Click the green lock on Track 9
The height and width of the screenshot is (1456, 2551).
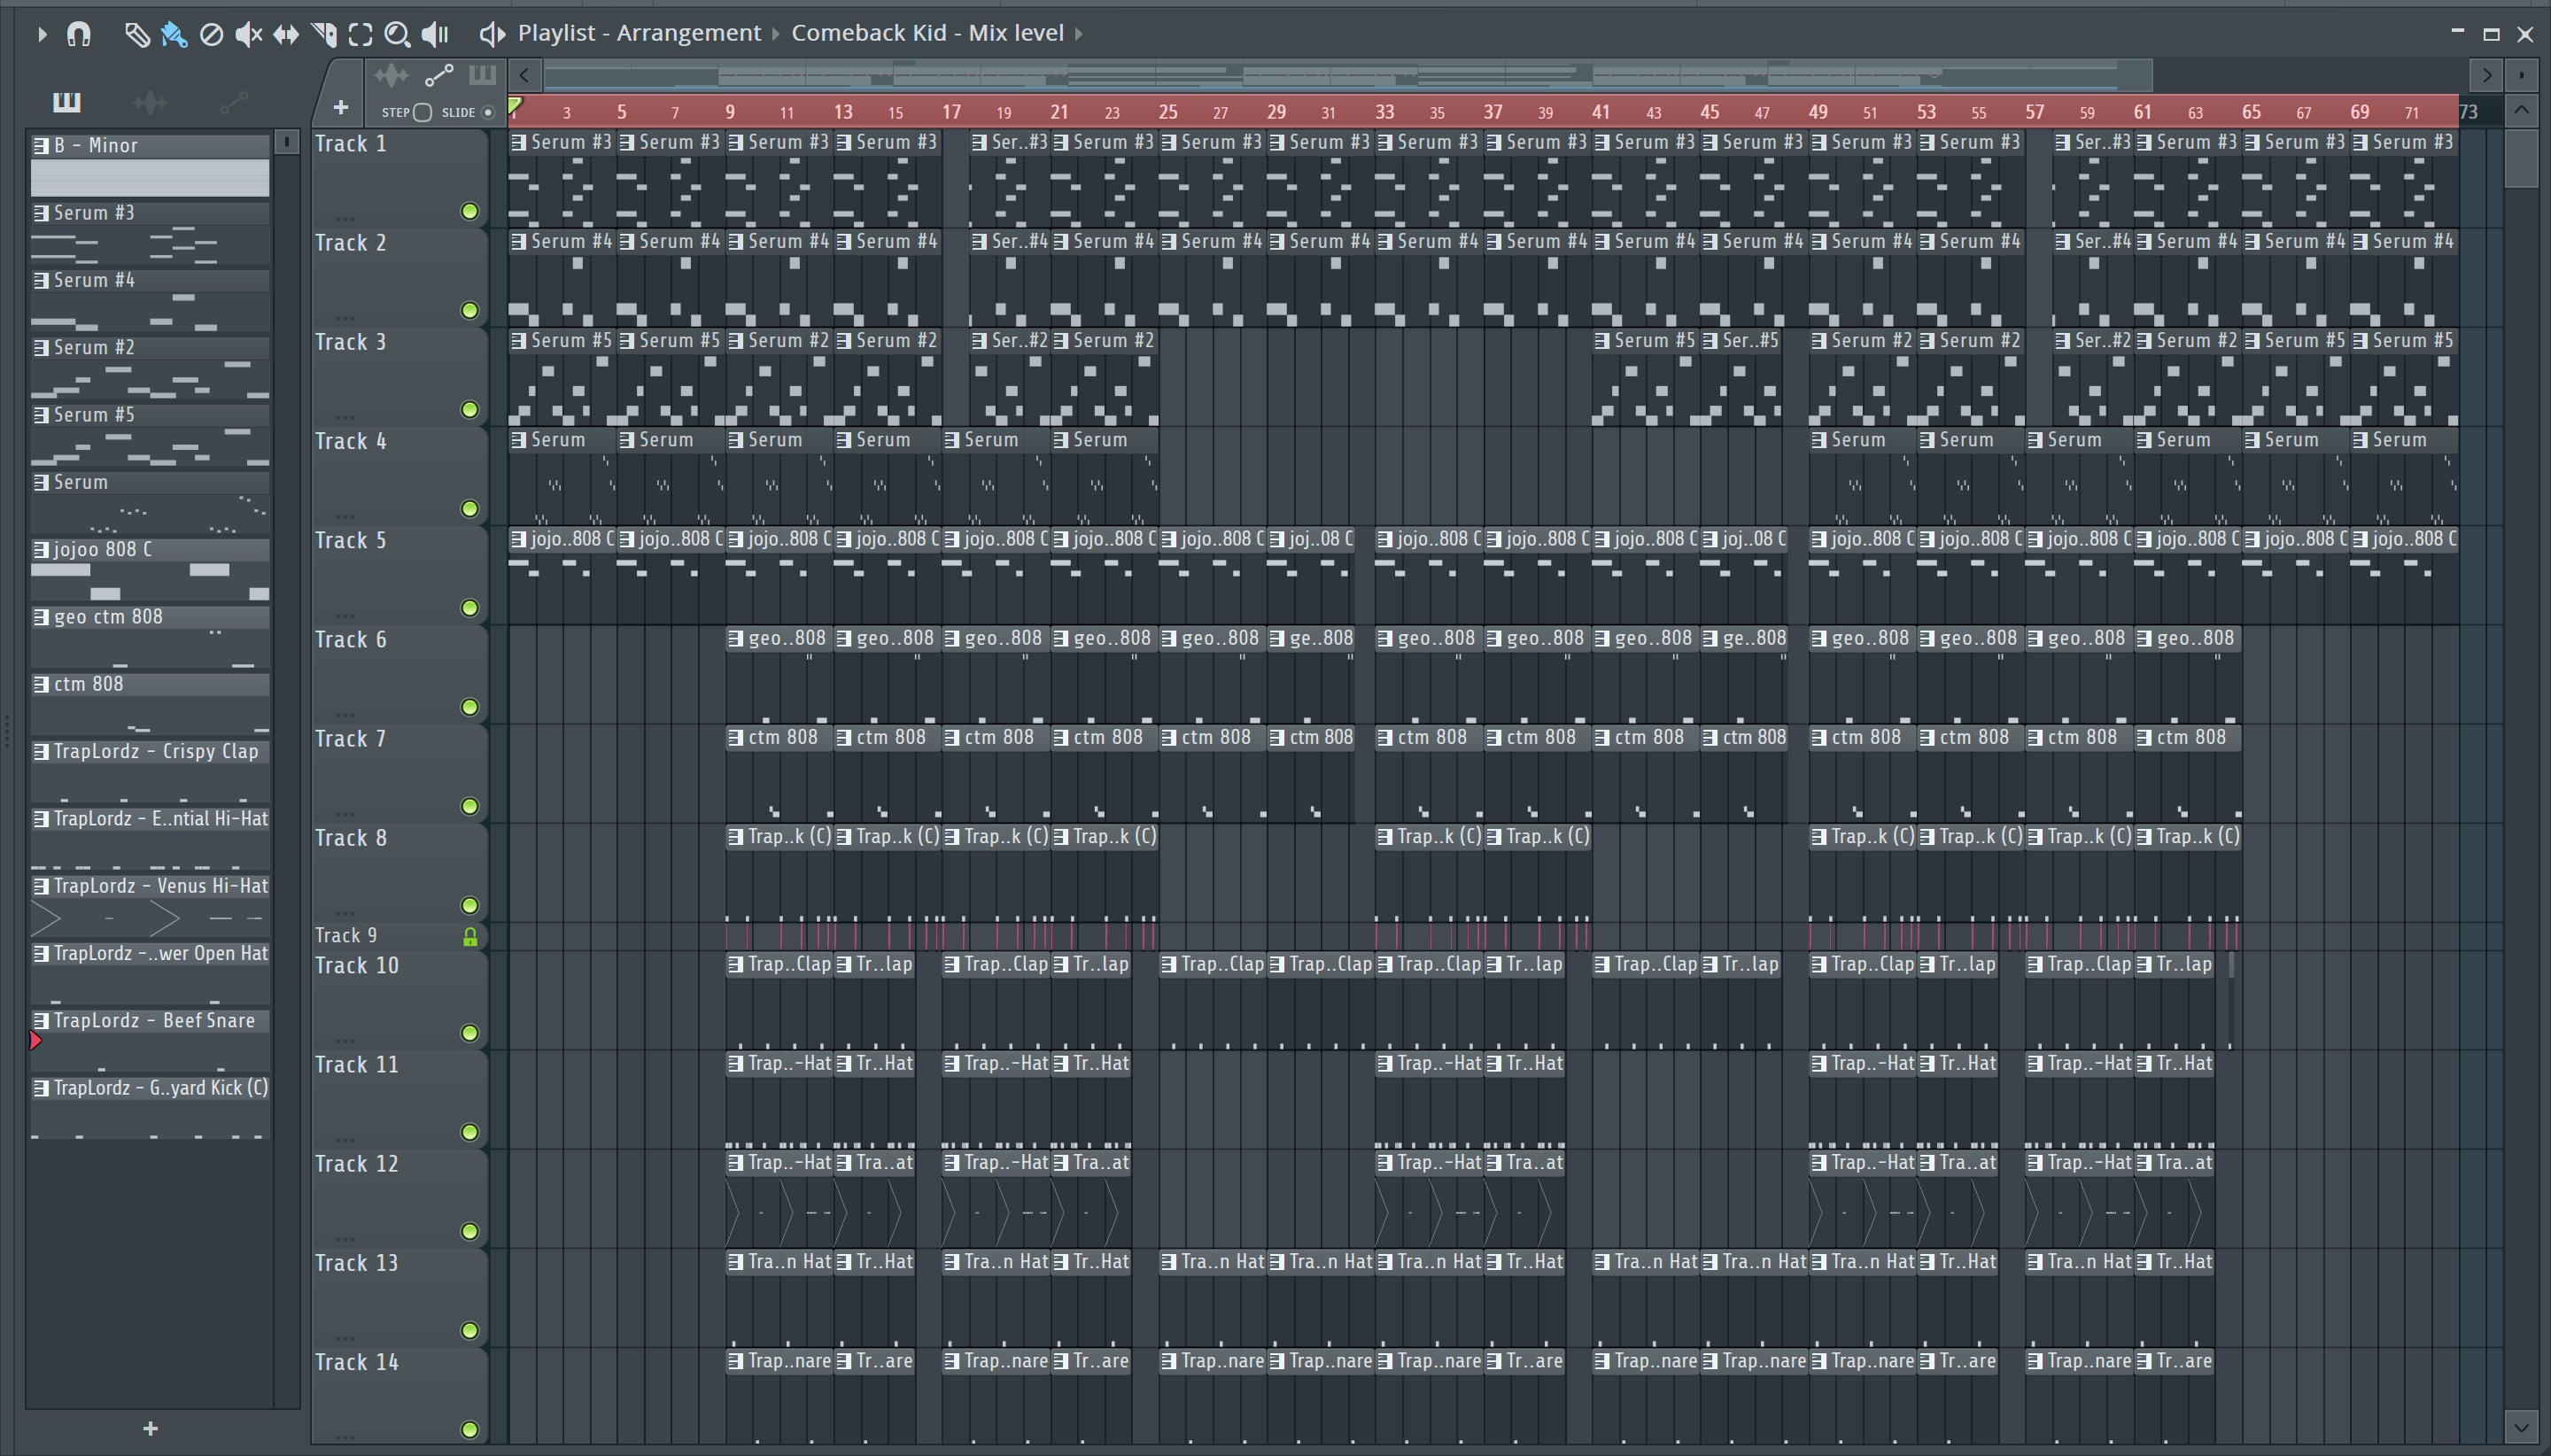tap(469, 937)
